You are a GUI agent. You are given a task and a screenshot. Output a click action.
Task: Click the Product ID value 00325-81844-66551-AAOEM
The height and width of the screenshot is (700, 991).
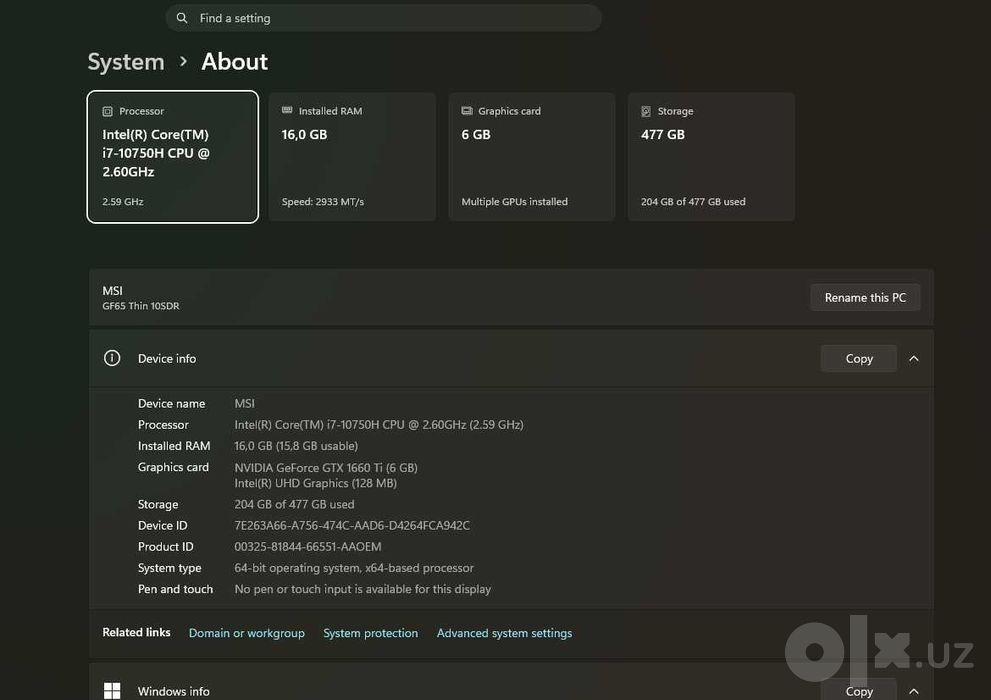tap(308, 546)
